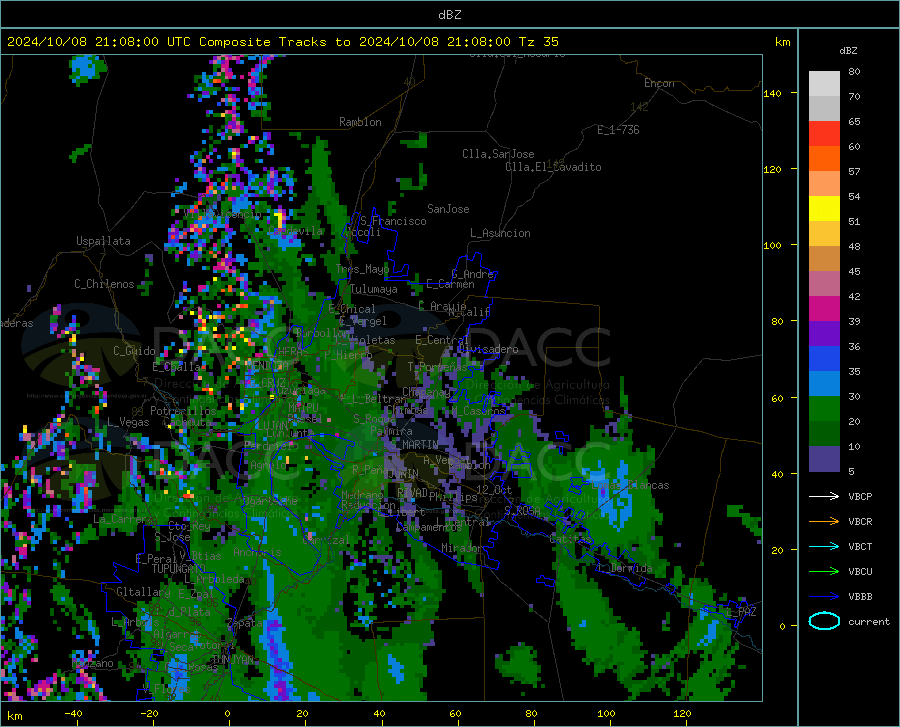Click the 'E_1-736' map label
The height and width of the screenshot is (727, 900).
618,130
